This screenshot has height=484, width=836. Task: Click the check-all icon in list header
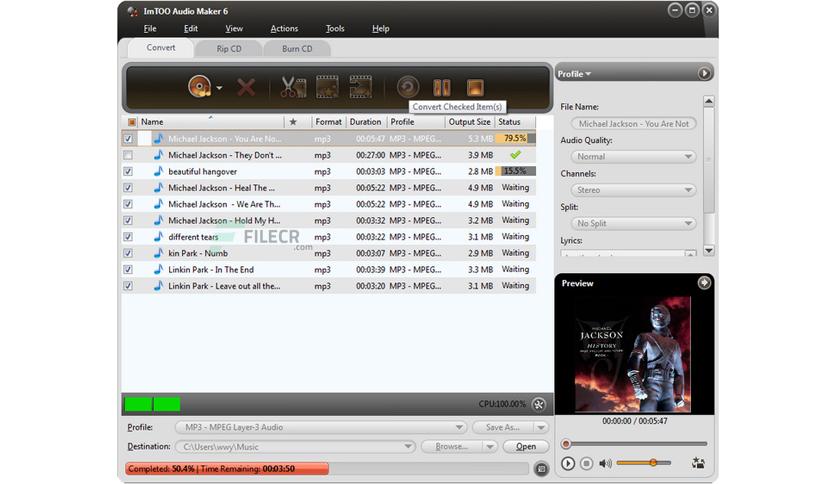pyautogui.click(x=131, y=122)
